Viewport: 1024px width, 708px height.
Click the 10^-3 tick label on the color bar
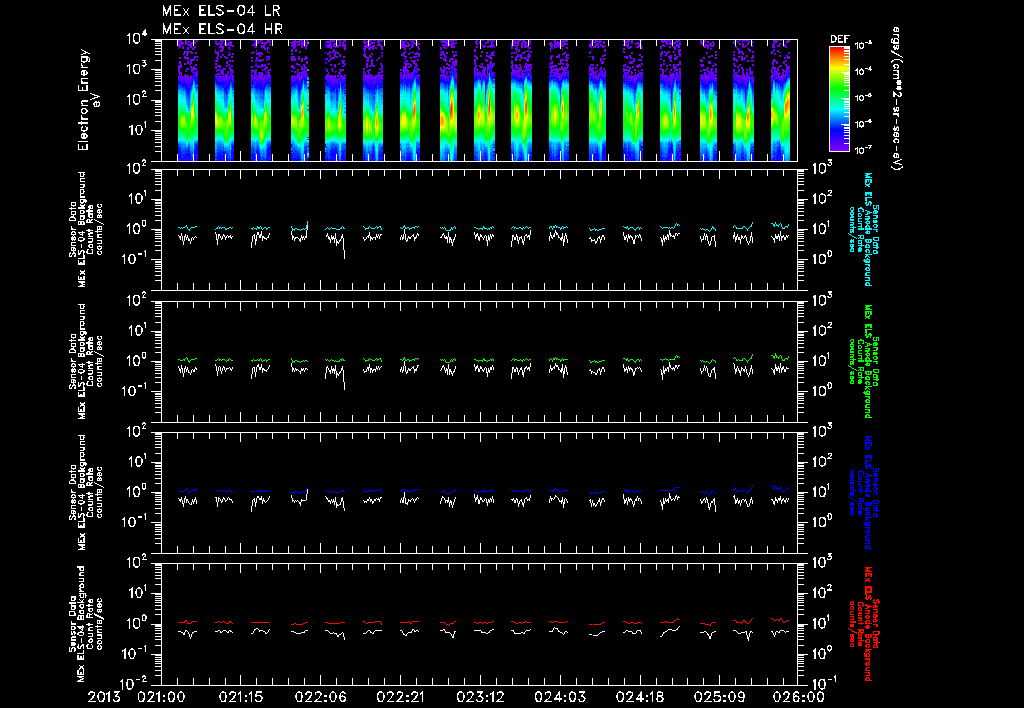click(x=863, y=46)
